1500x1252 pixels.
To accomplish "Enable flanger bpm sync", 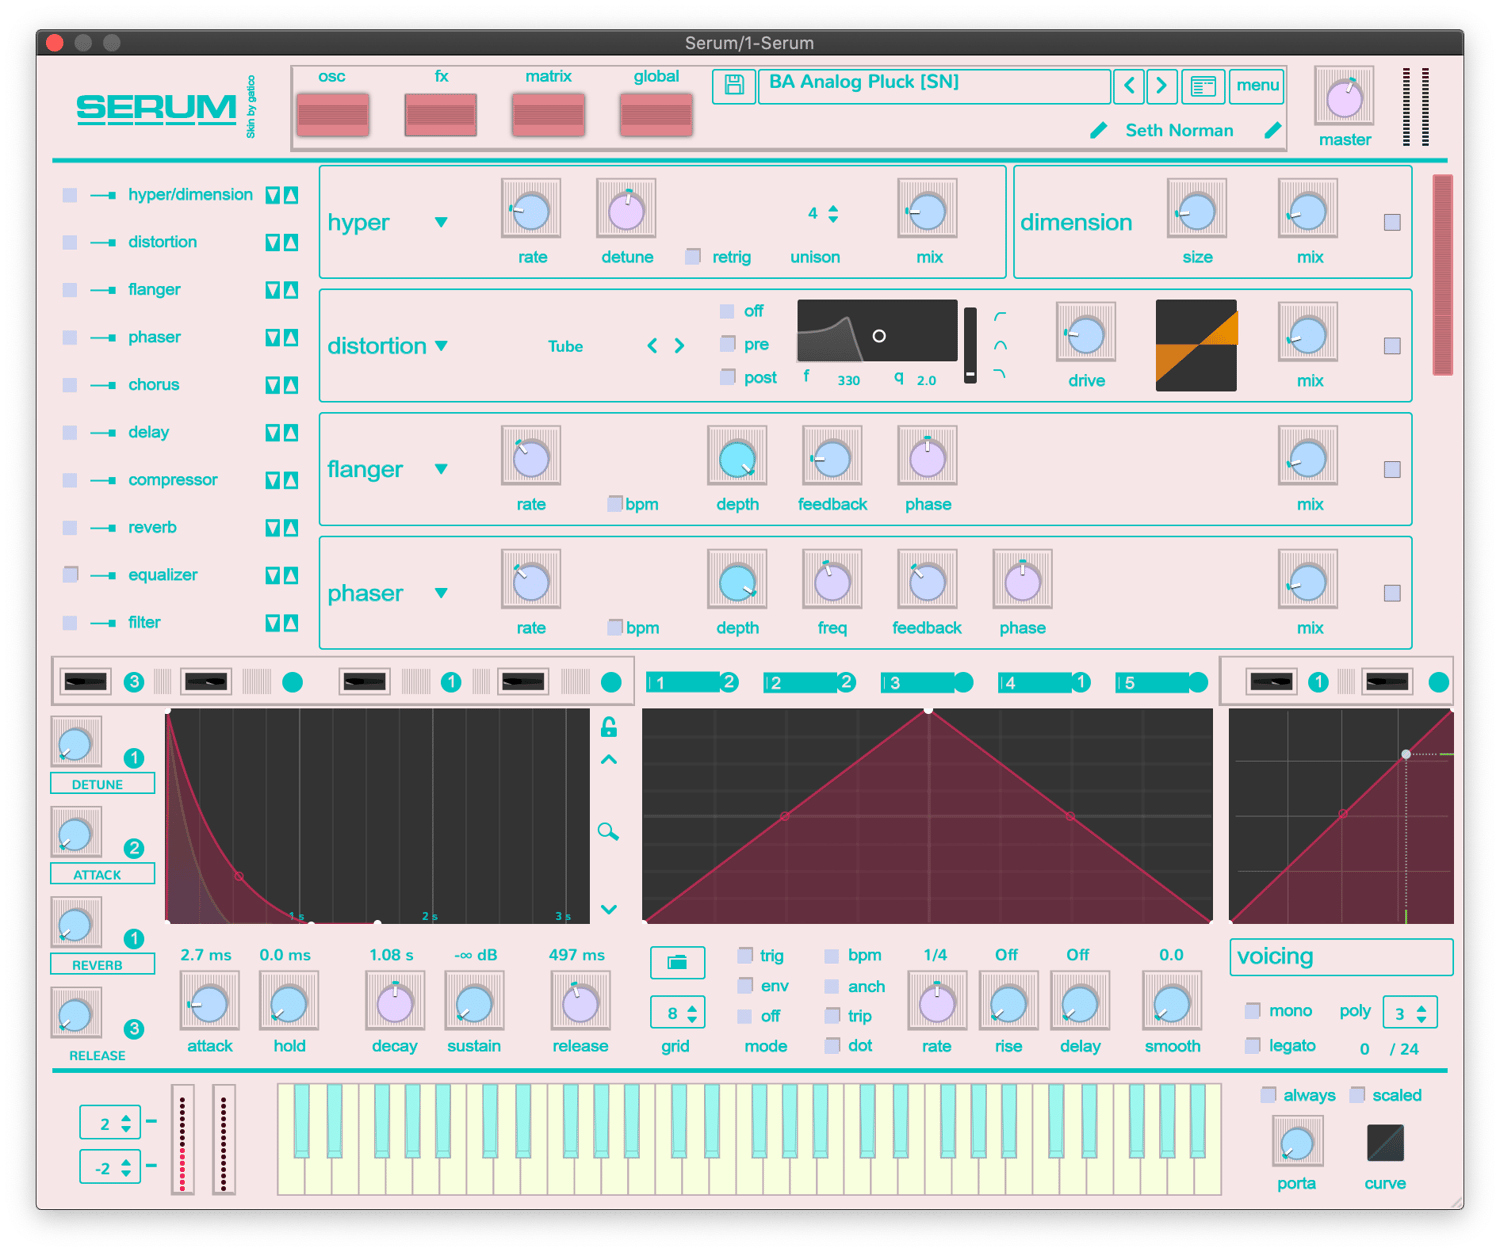I will click(615, 504).
